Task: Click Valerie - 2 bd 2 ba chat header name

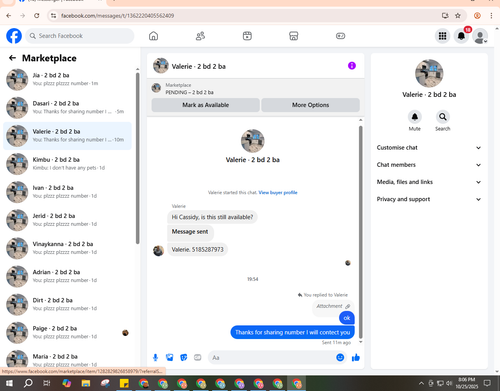Action: (198, 66)
